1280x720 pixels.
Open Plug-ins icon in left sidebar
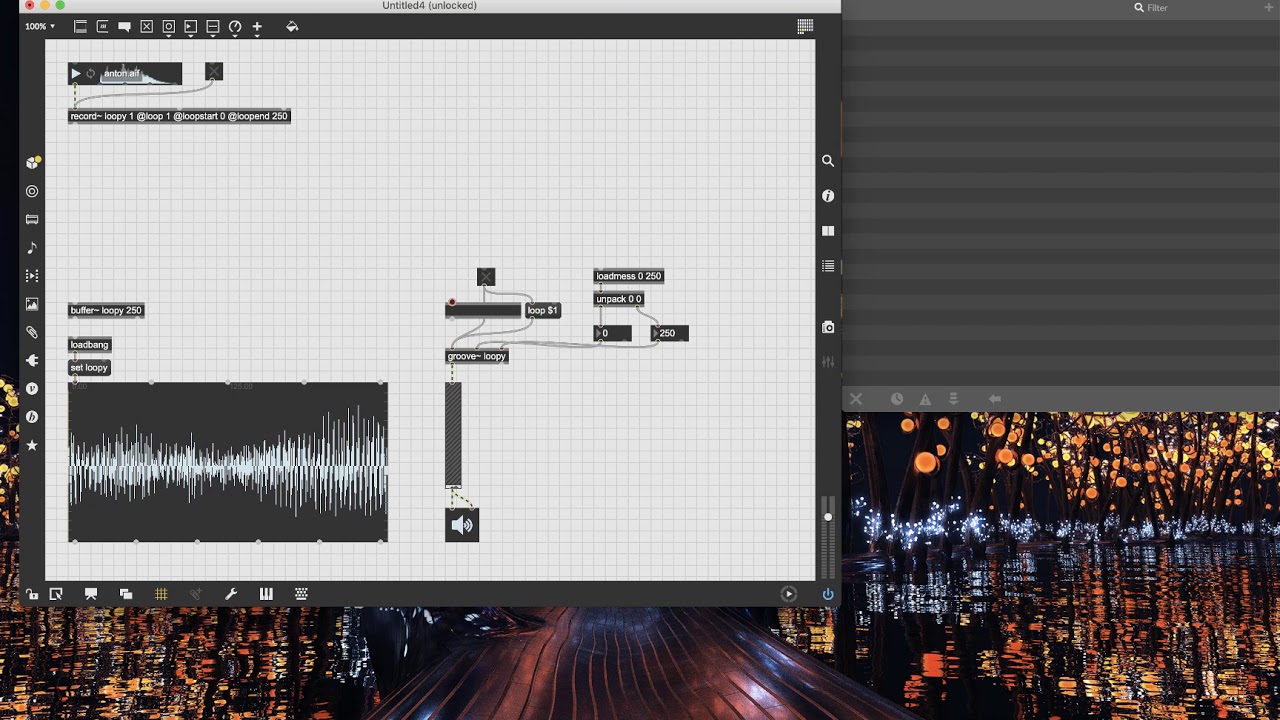coord(32,360)
